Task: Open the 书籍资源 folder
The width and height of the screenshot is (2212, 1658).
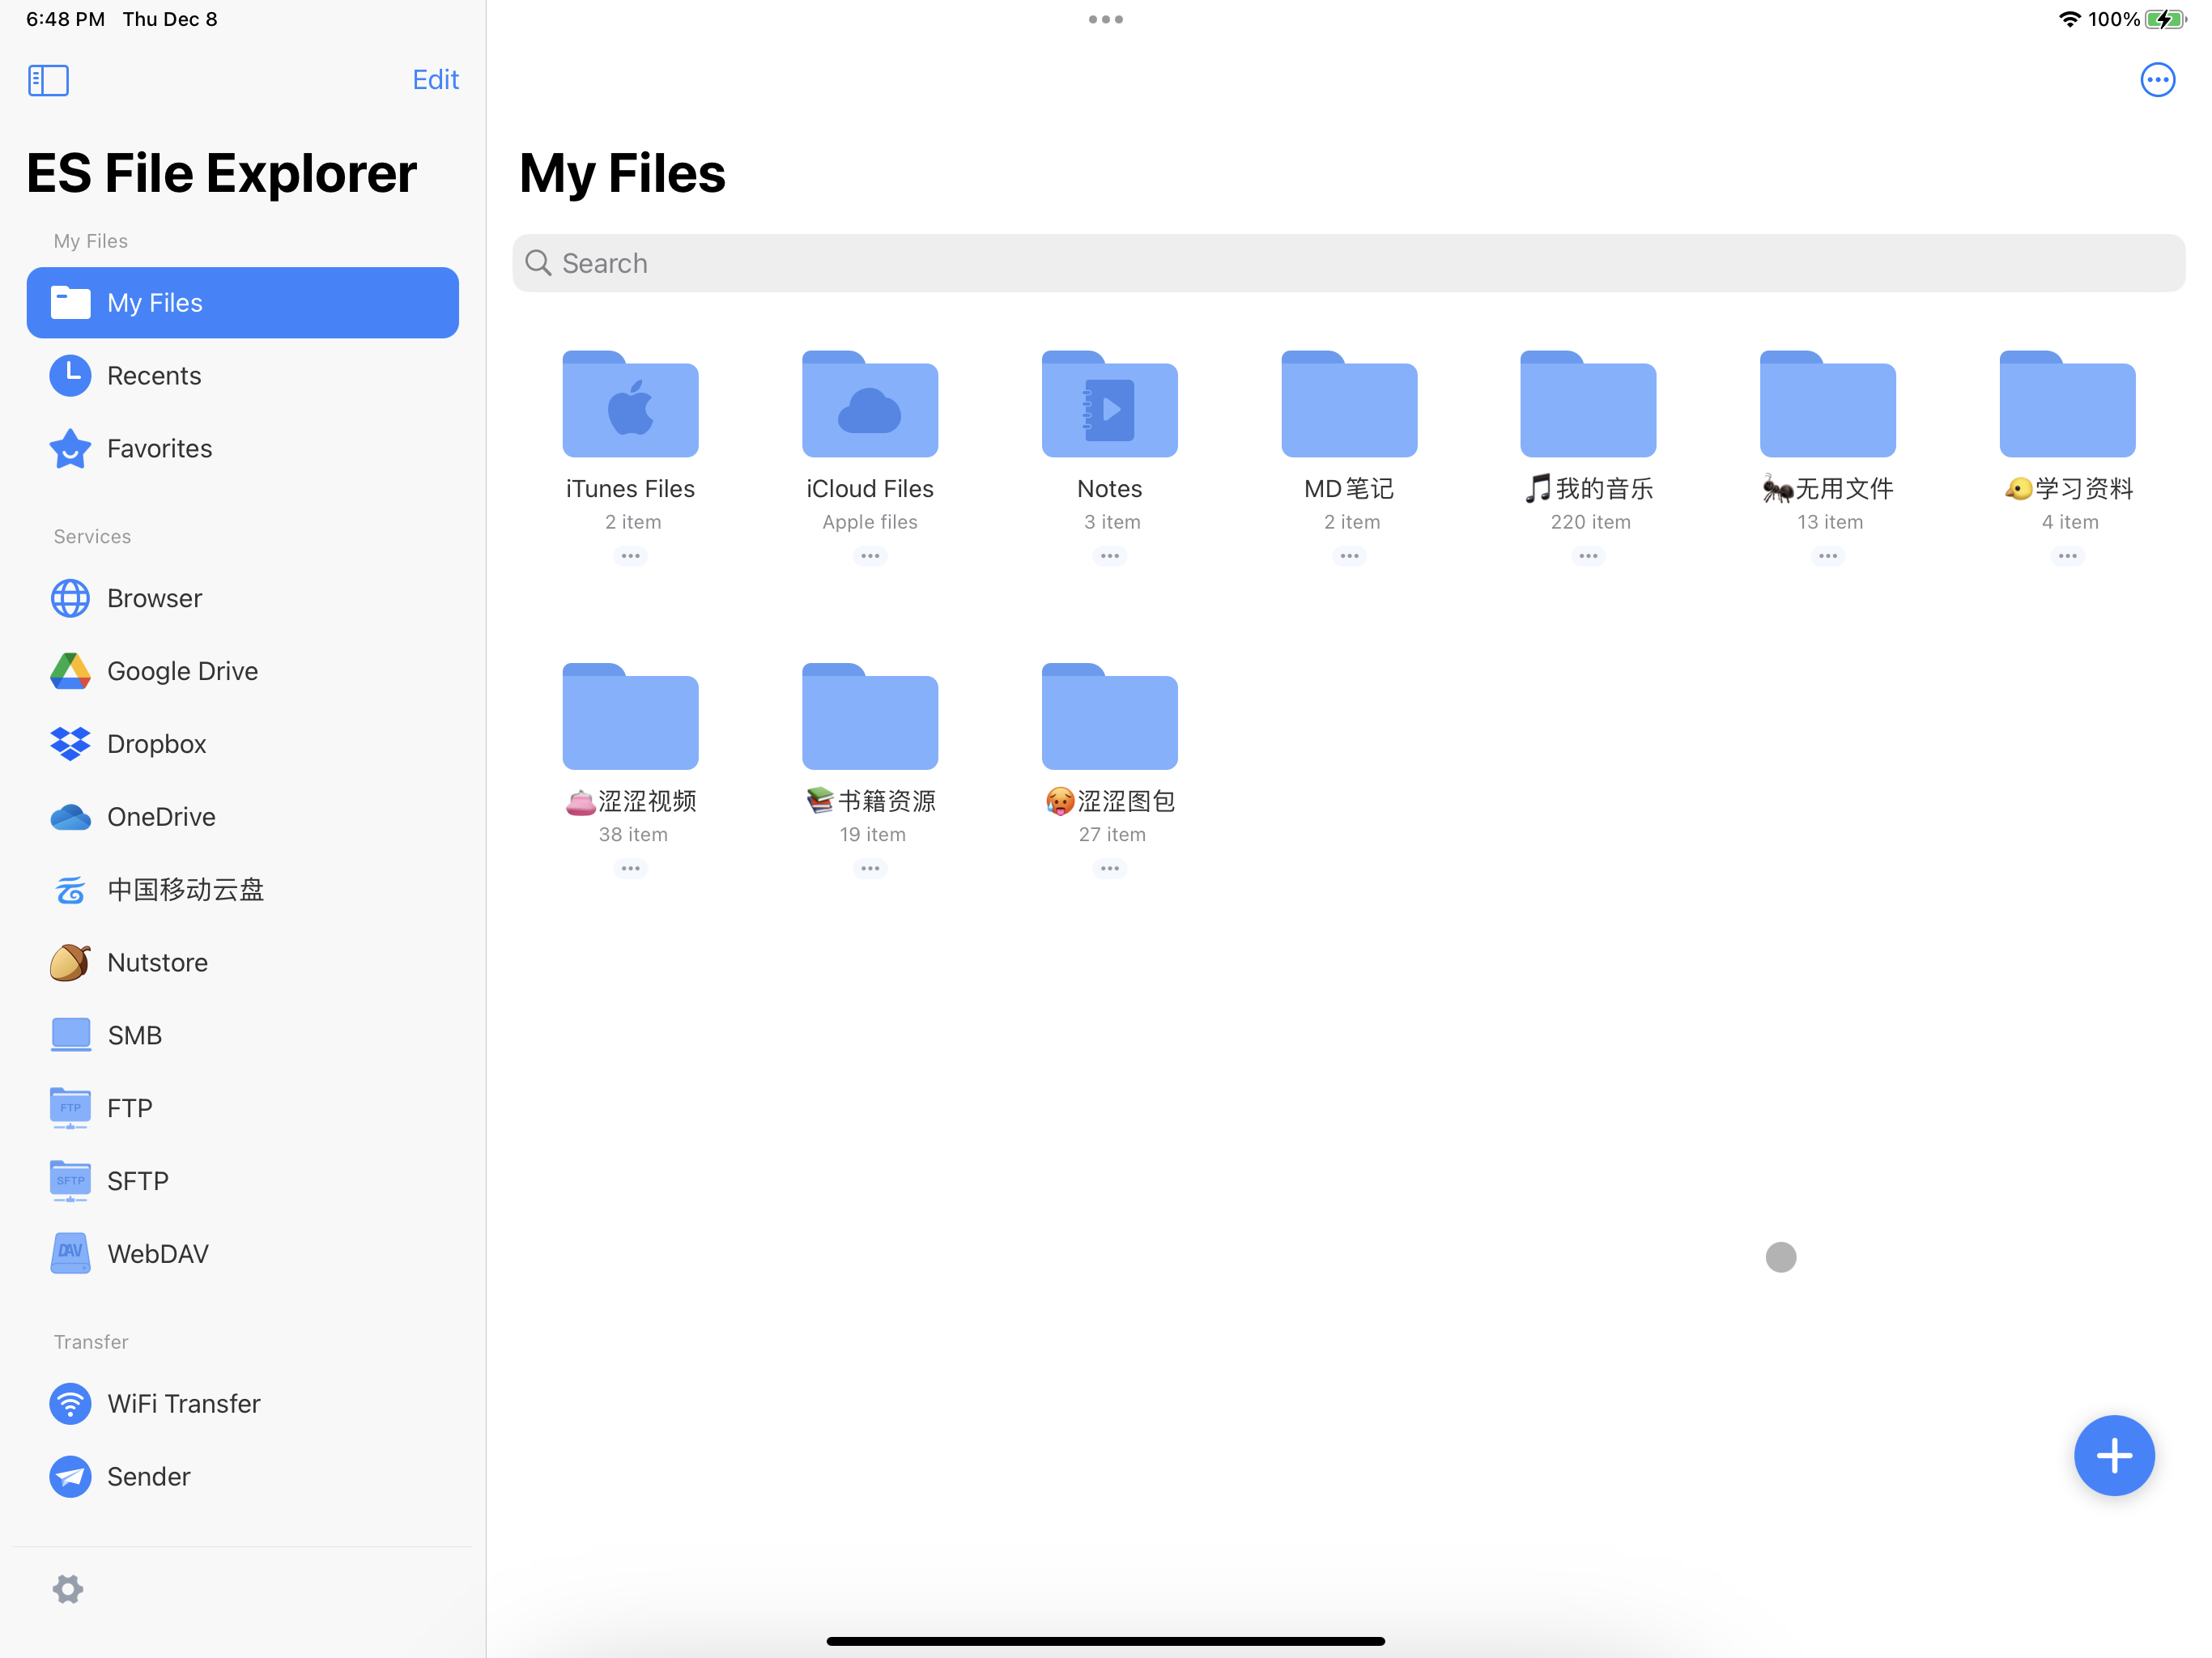Action: (869, 716)
